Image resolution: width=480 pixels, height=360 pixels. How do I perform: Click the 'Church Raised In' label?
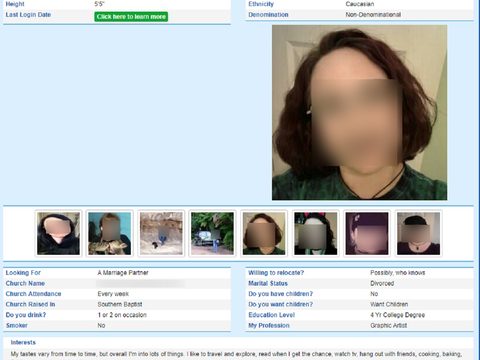pyautogui.click(x=30, y=304)
